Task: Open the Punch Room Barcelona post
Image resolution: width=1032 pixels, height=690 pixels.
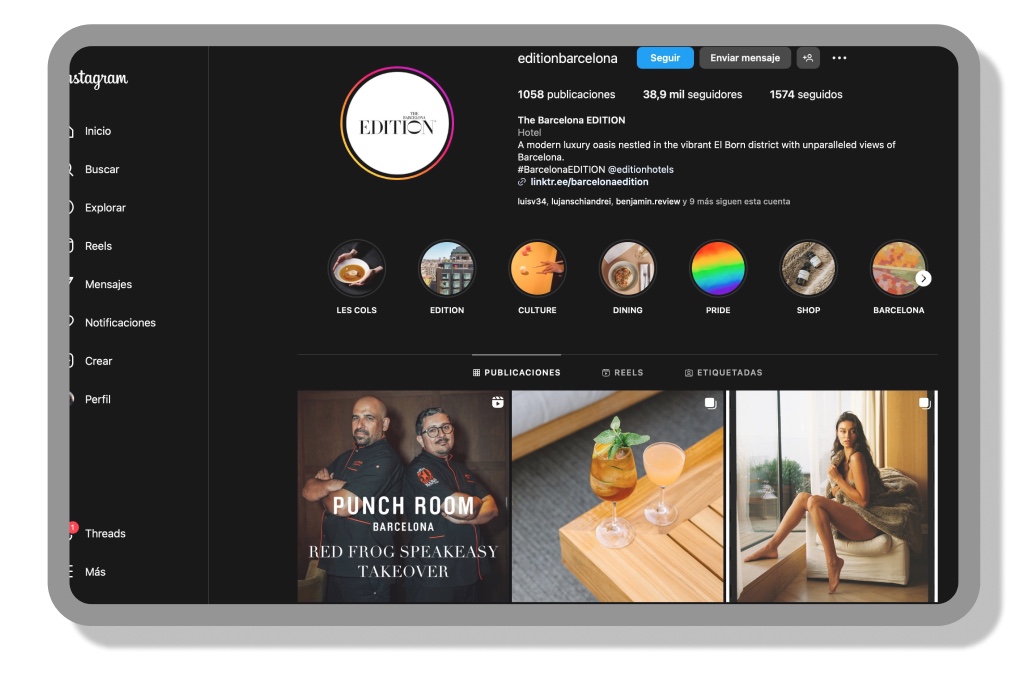Action: [x=403, y=496]
